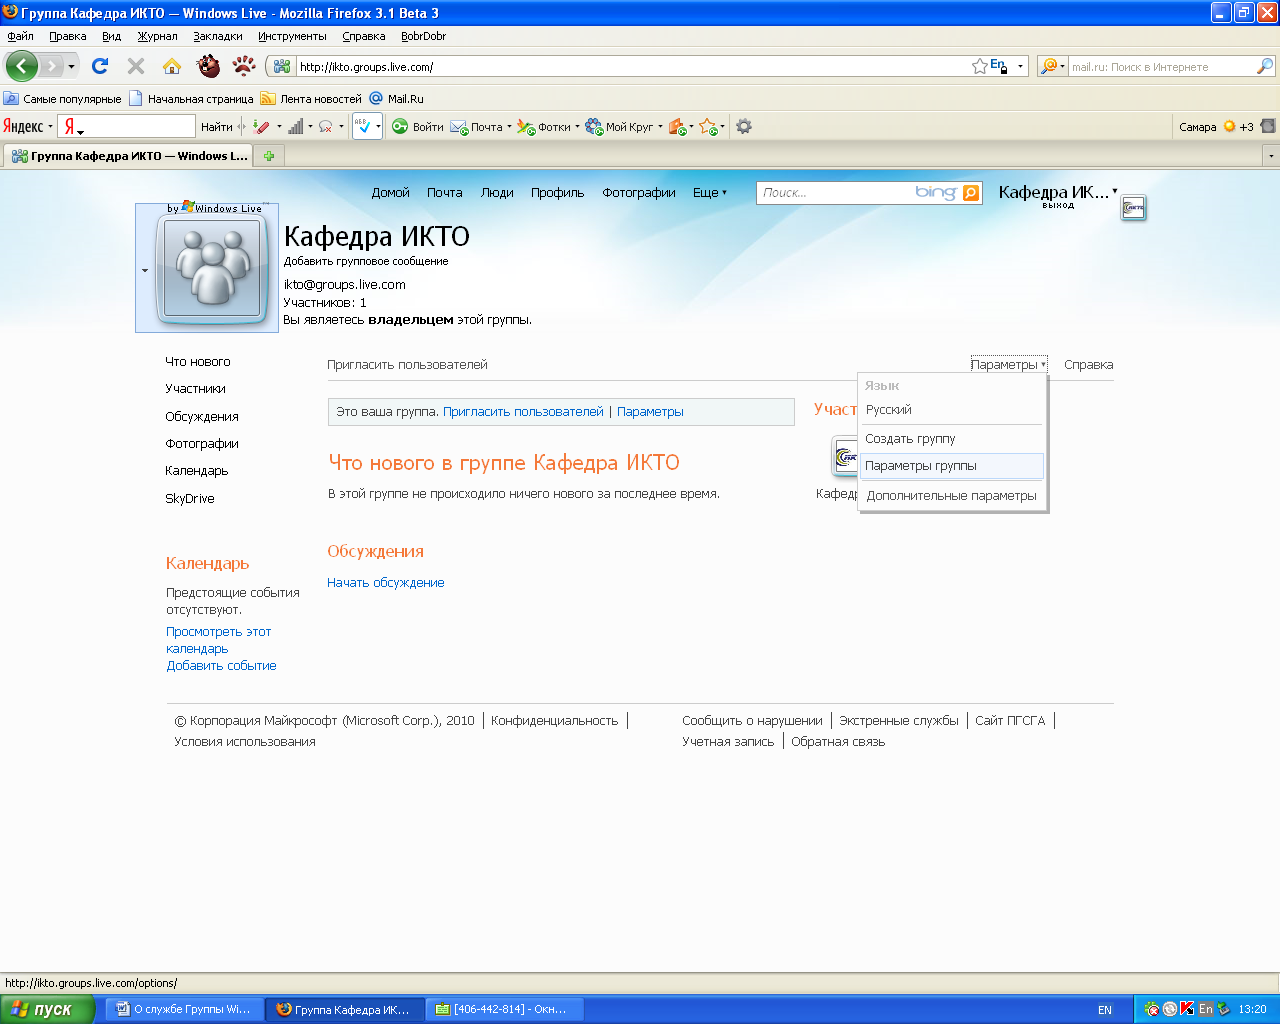Click the URL address bar
The width and height of the screenshot is (1280, 1024).
pyautogui.click(x=633, y=67)
